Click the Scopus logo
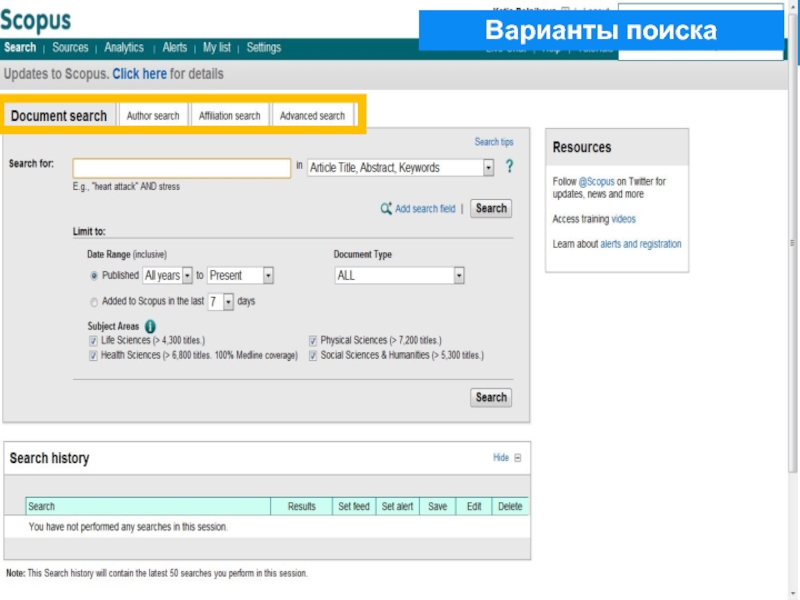Screen dimensions: 800x600 [37, 22]
